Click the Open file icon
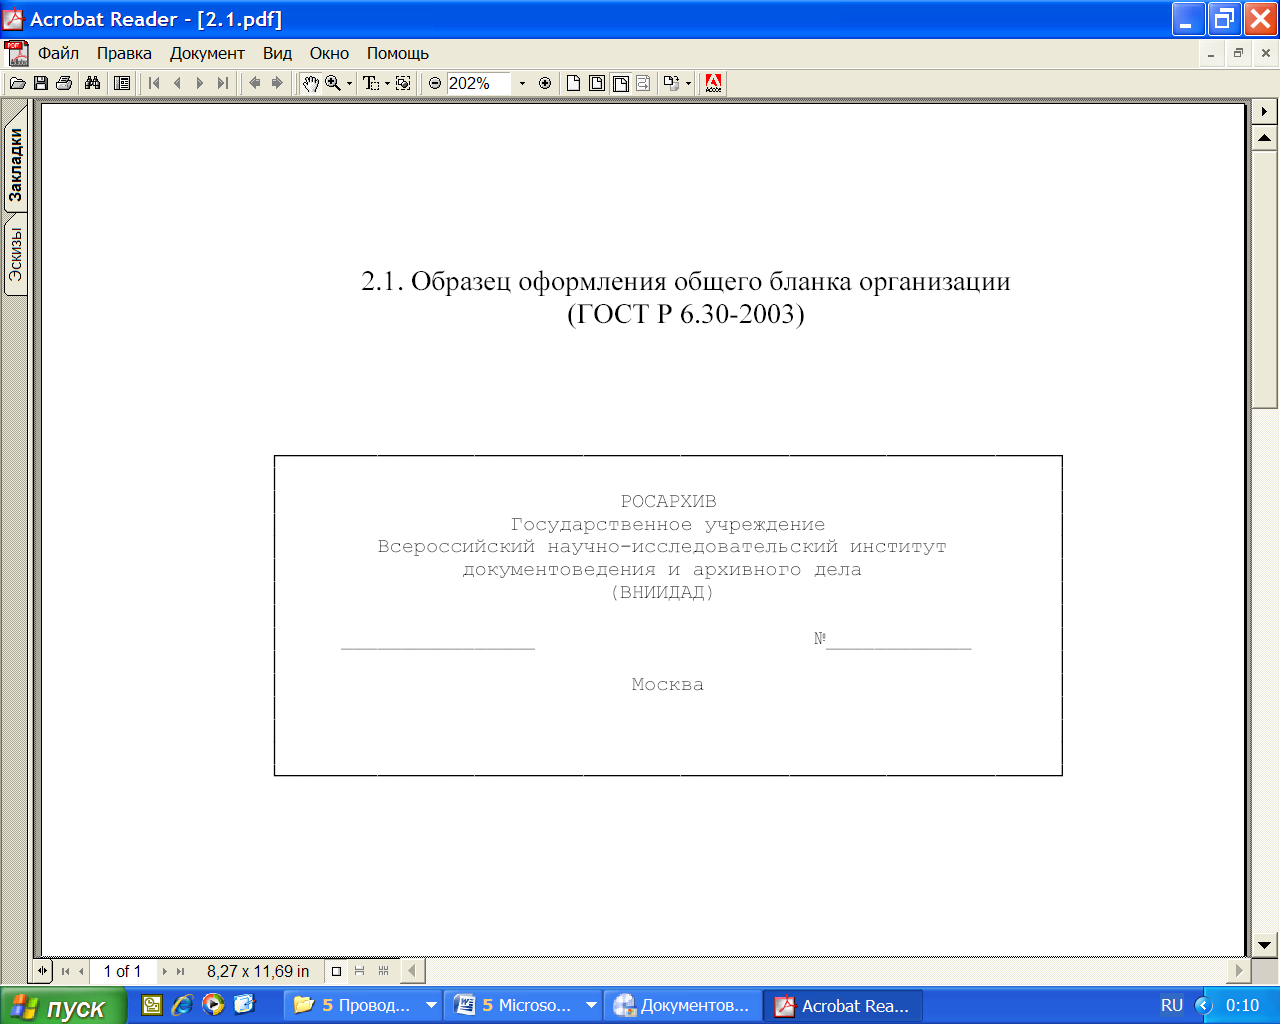Viewport: 1280px width, 1024px height. [17, 83]
